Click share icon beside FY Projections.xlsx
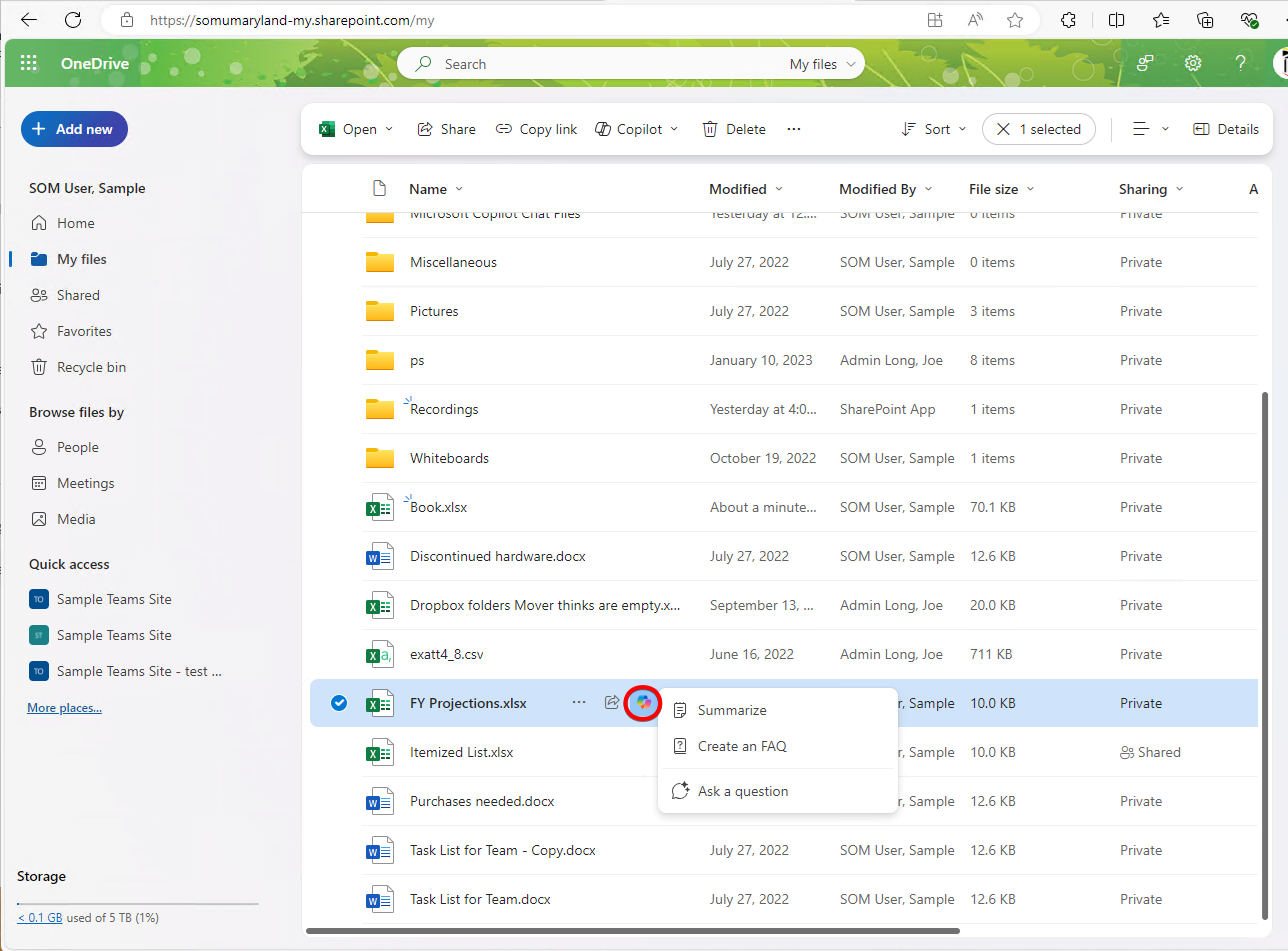Image resolution: width=1288 pixels, height=951 pixels. click(x=611, y=703)
